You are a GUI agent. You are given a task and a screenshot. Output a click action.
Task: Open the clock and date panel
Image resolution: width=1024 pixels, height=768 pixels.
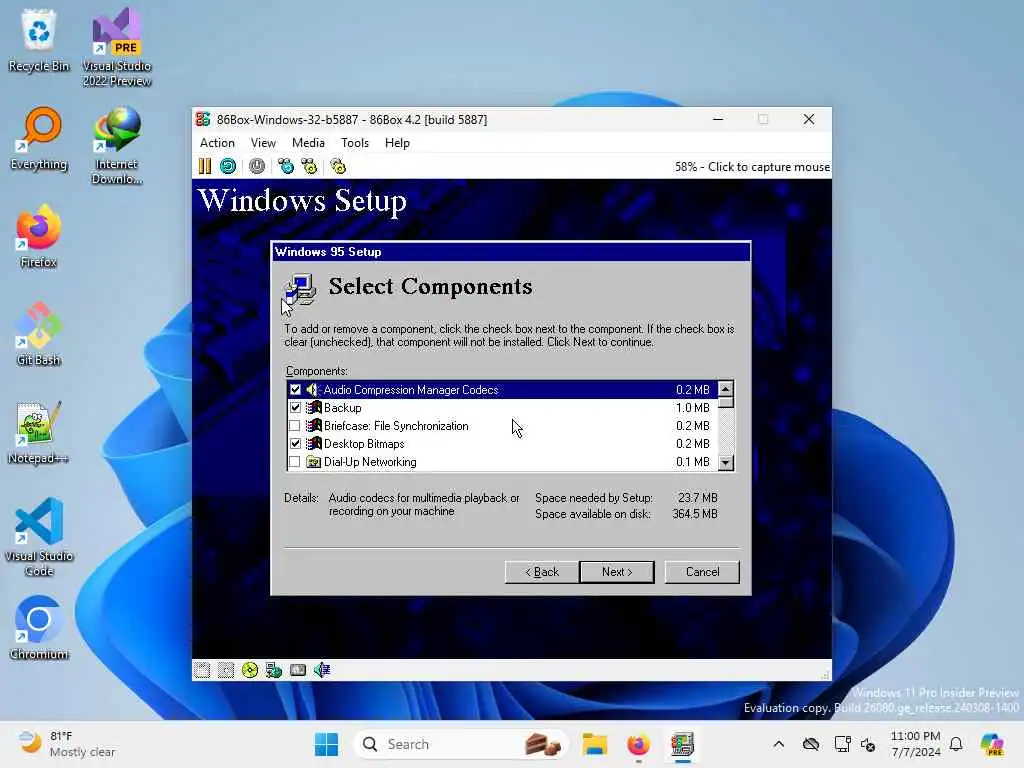(x=916, y=744)
